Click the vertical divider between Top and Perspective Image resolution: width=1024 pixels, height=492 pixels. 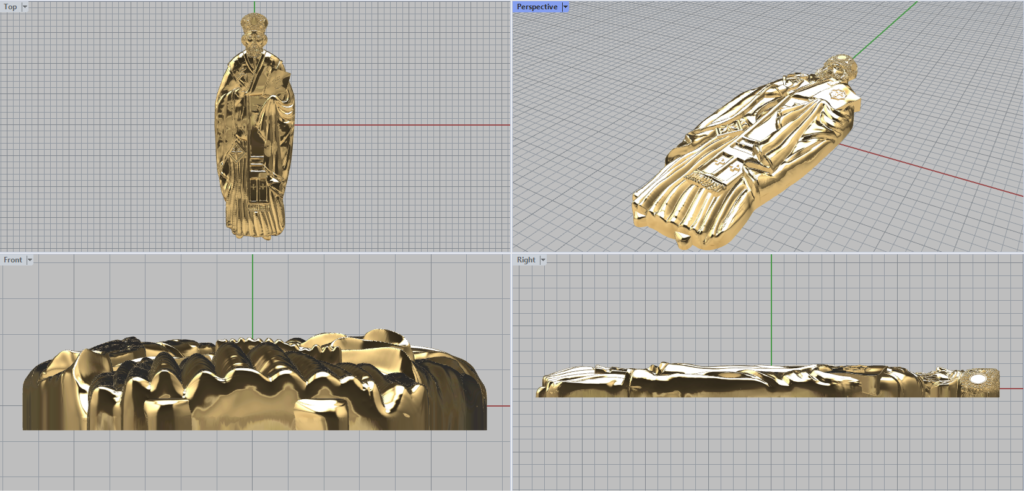511,125
